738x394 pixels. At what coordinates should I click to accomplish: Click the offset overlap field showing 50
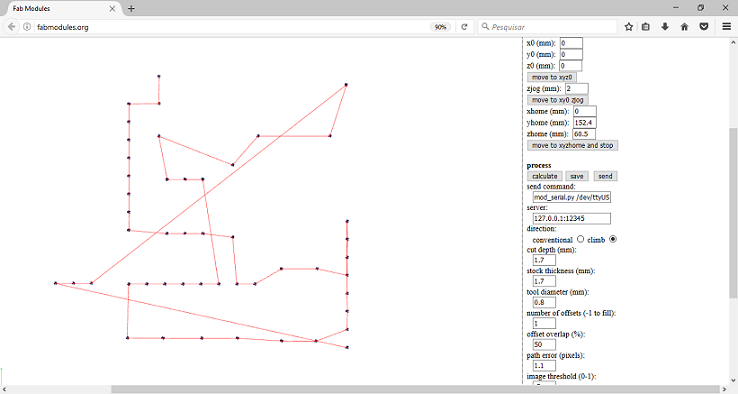pyautogui.click(x=544, y=345)
